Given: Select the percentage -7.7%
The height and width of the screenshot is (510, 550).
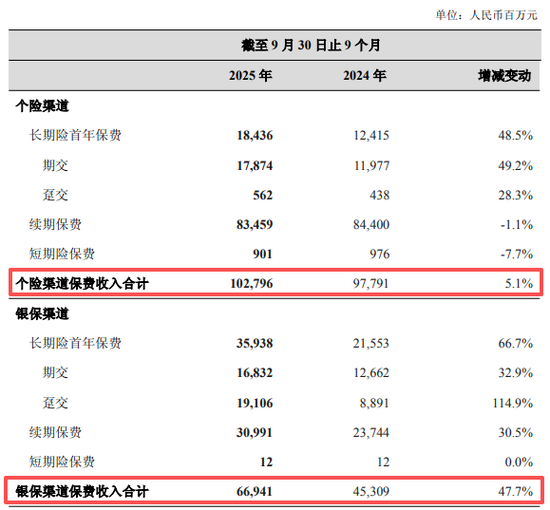Looking at the screenshot, I should click(516, 254).
